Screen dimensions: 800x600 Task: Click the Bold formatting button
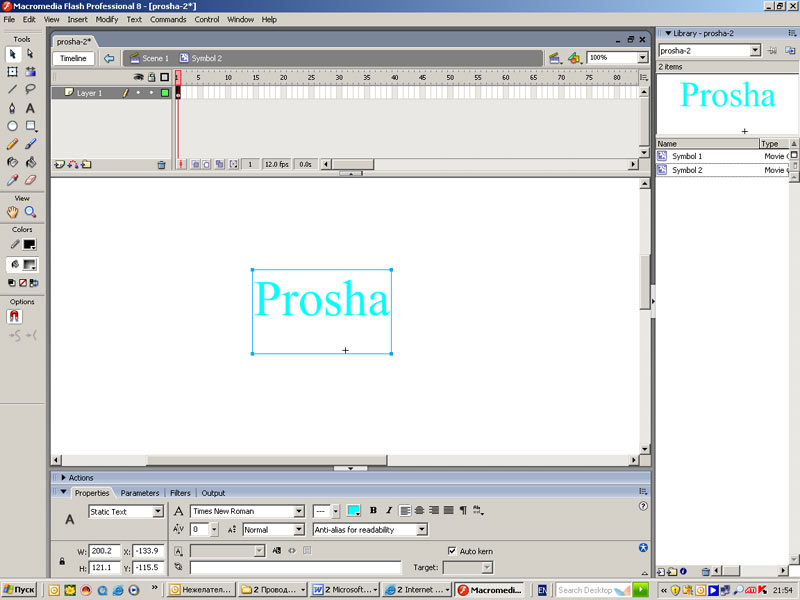pos(373,511)
